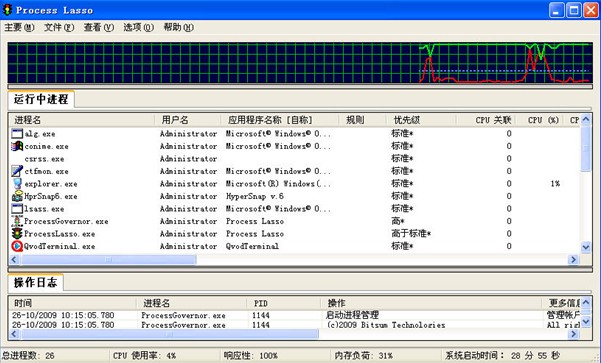Select the alg.exe window icon
Viewport: 601px width, 363px height.
[x=17, y=134]
